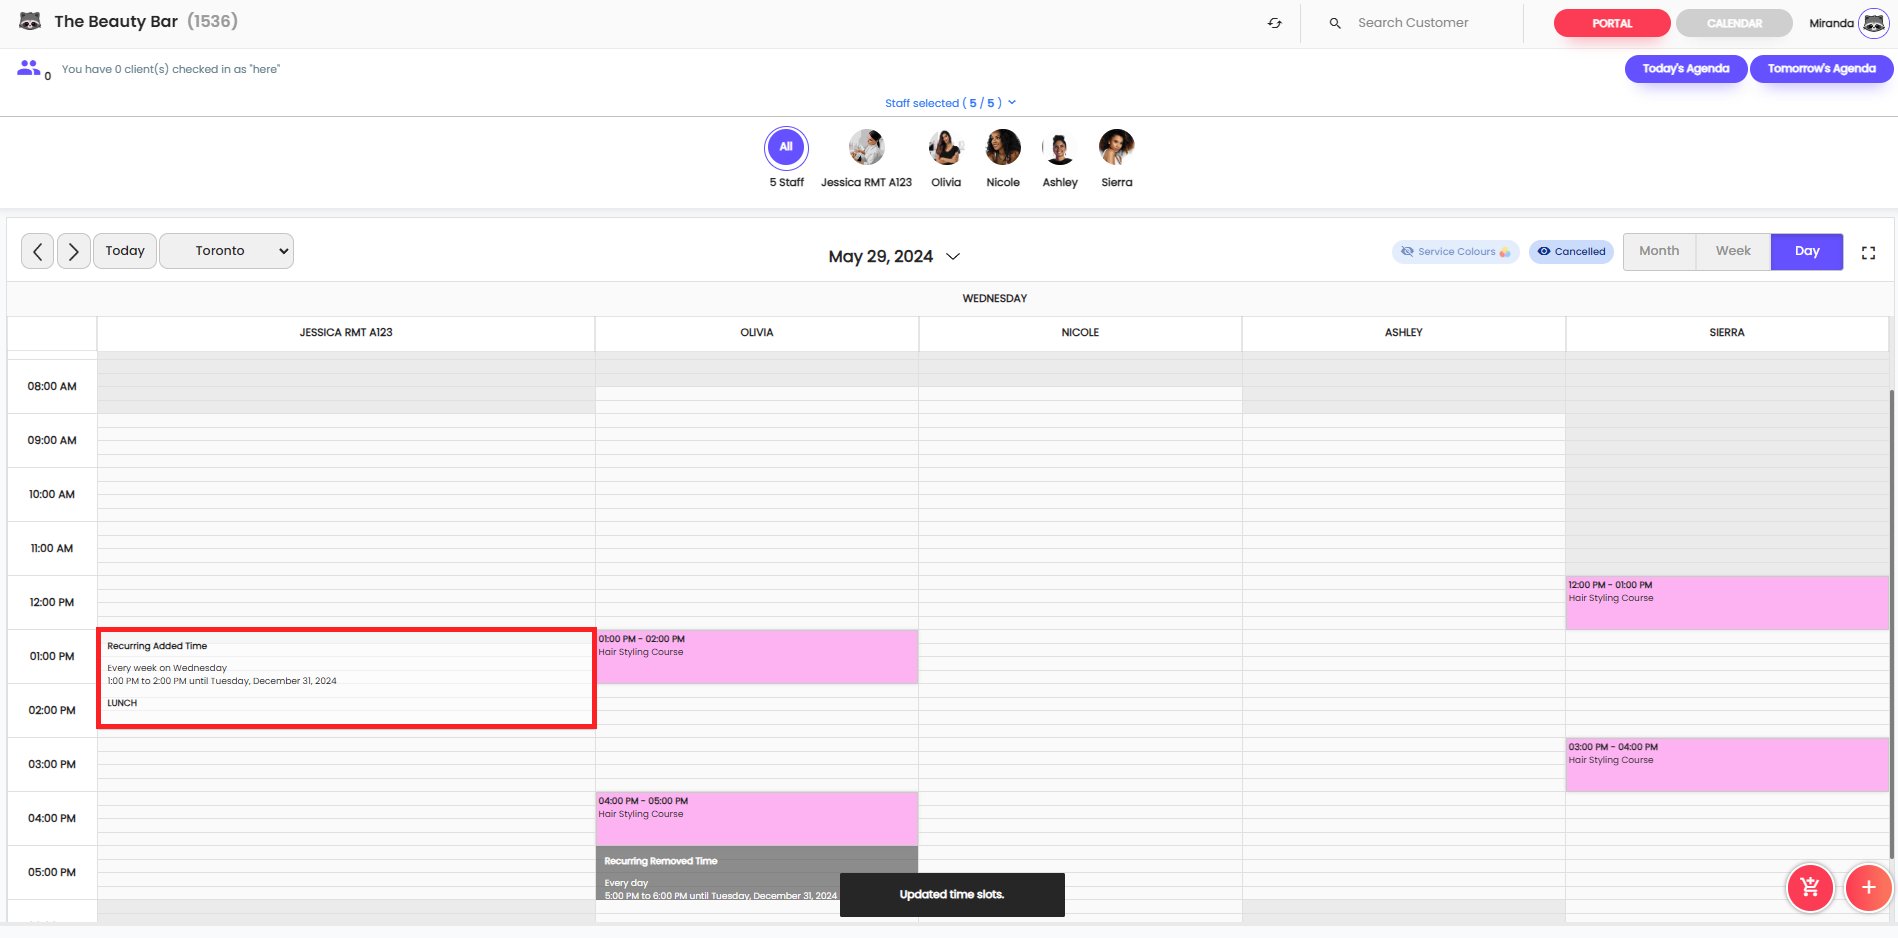Click the raccoon logo beside The Beauty Bar
The image size is (1898, 938).
pos(30,21)
